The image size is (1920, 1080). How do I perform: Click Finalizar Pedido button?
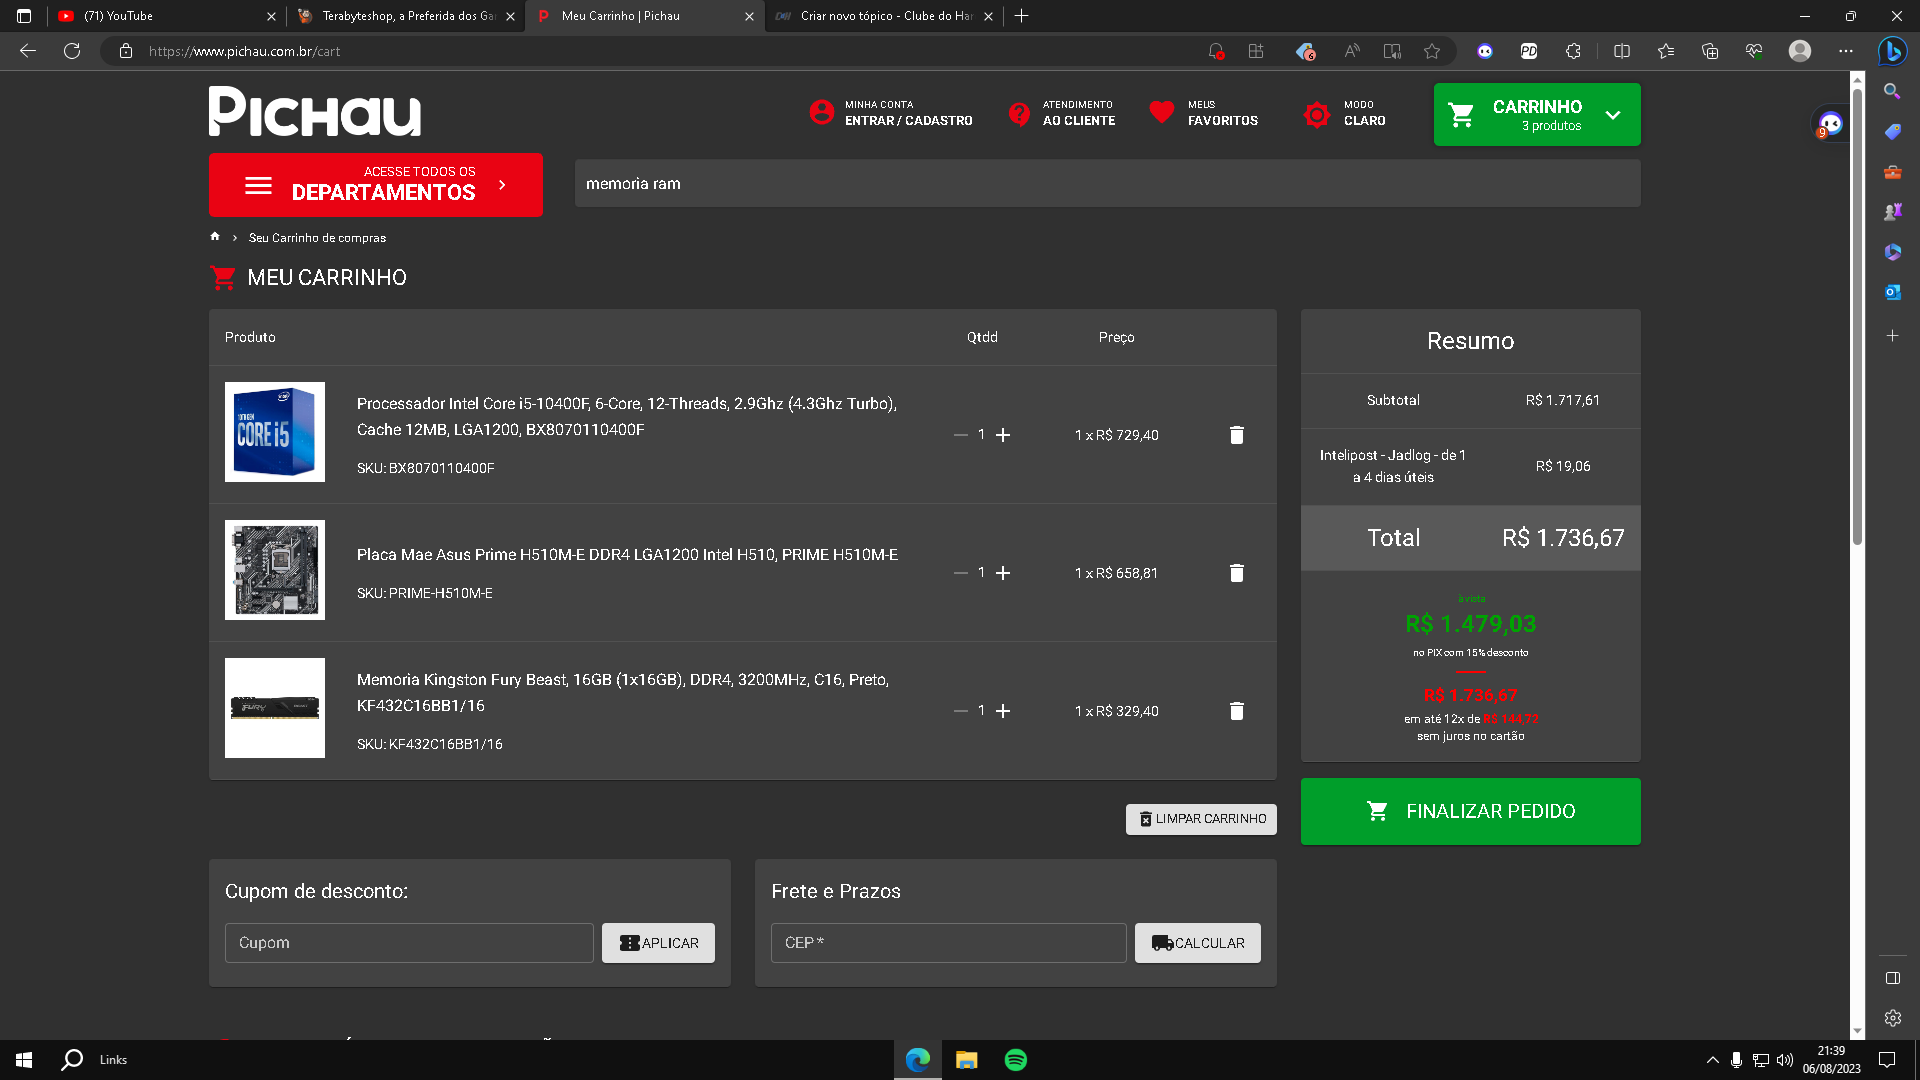coord(1470,811)
